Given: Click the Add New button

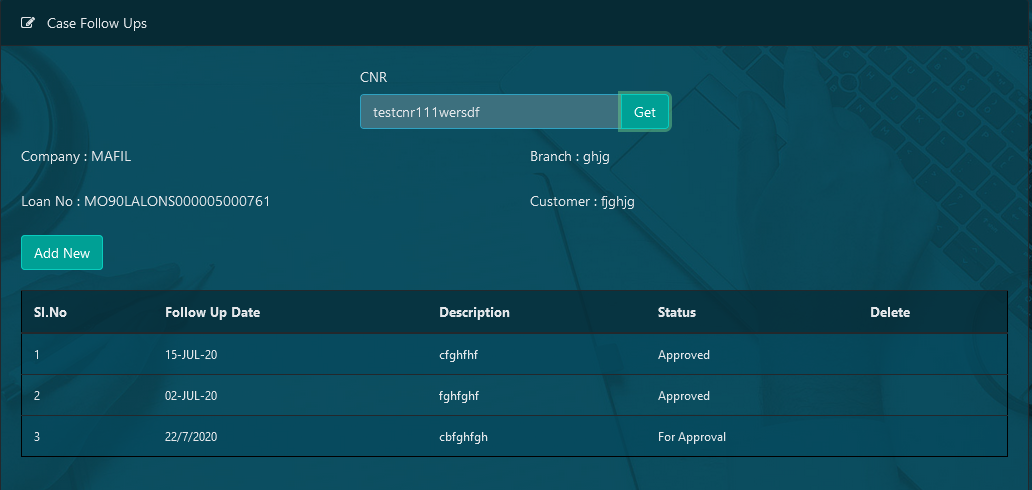Looking at the screenshot, I should click(x=62, y=253).
